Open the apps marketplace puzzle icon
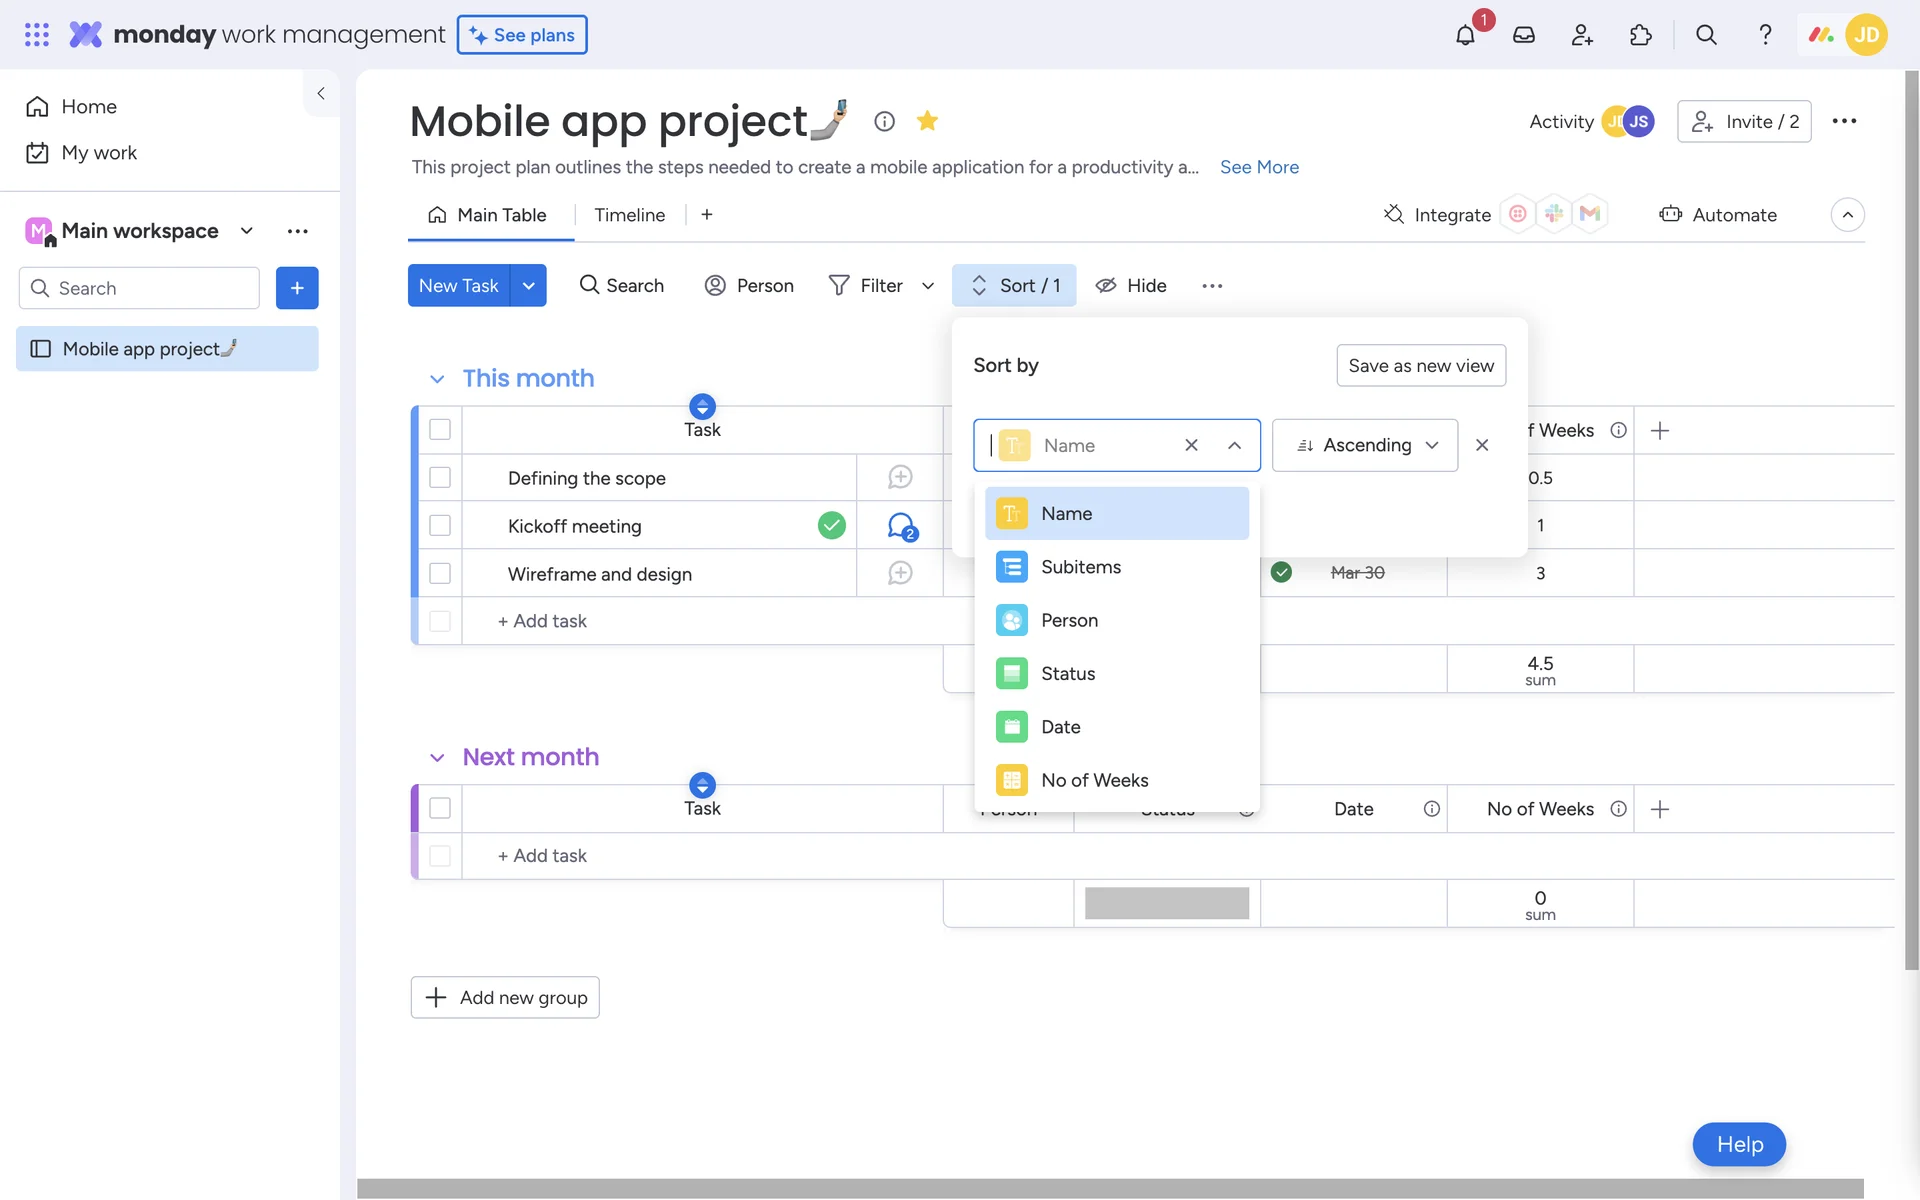This screenshot has height=1200, width=1920. point(1640,35)
